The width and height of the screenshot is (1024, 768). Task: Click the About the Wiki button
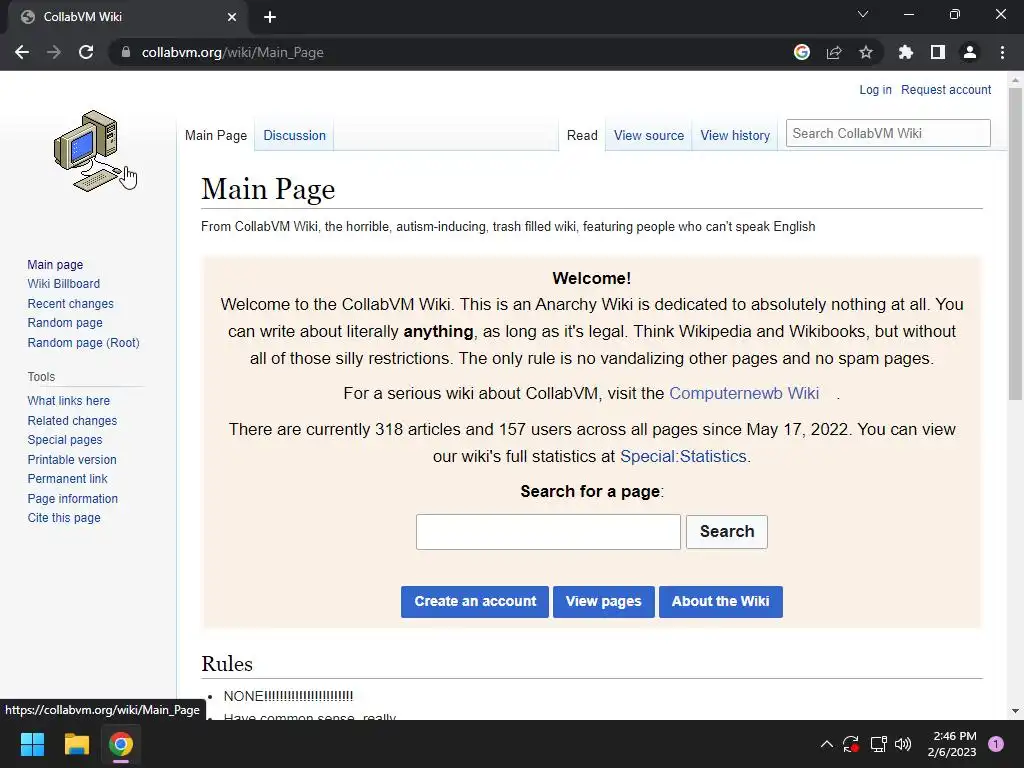(720, 601)
